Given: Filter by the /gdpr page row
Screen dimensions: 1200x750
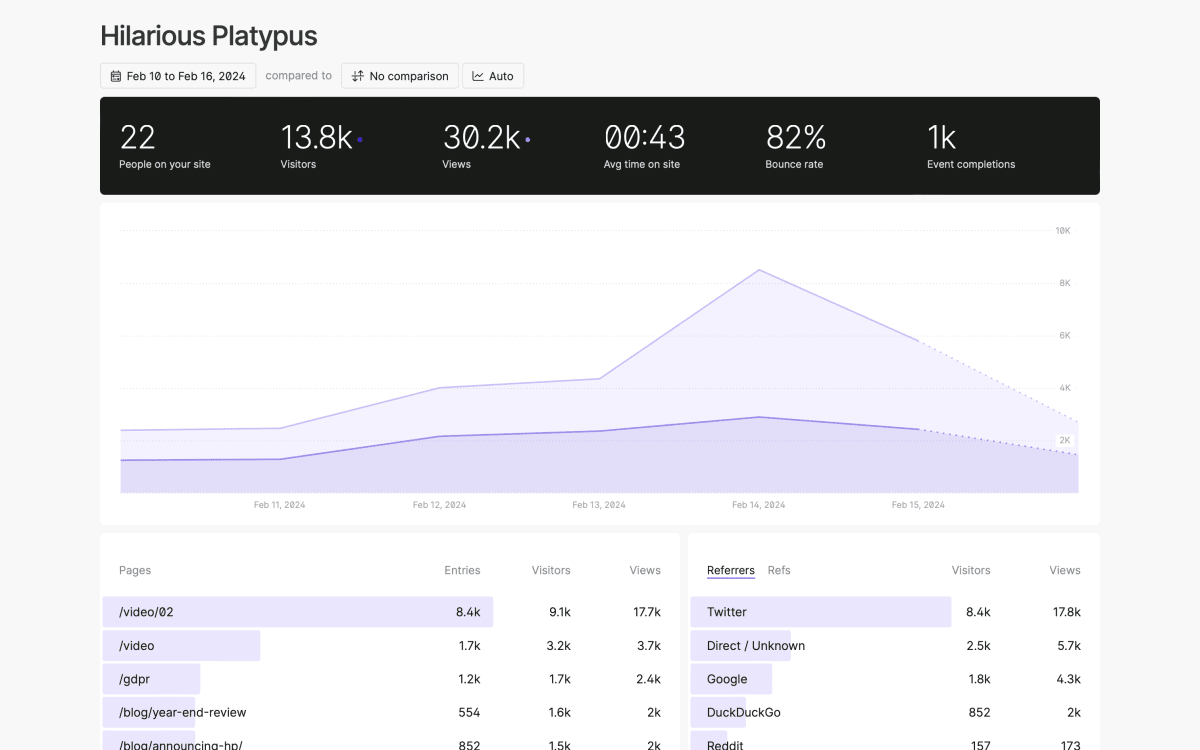Looking at the screenshot, I should click(390, 679).
